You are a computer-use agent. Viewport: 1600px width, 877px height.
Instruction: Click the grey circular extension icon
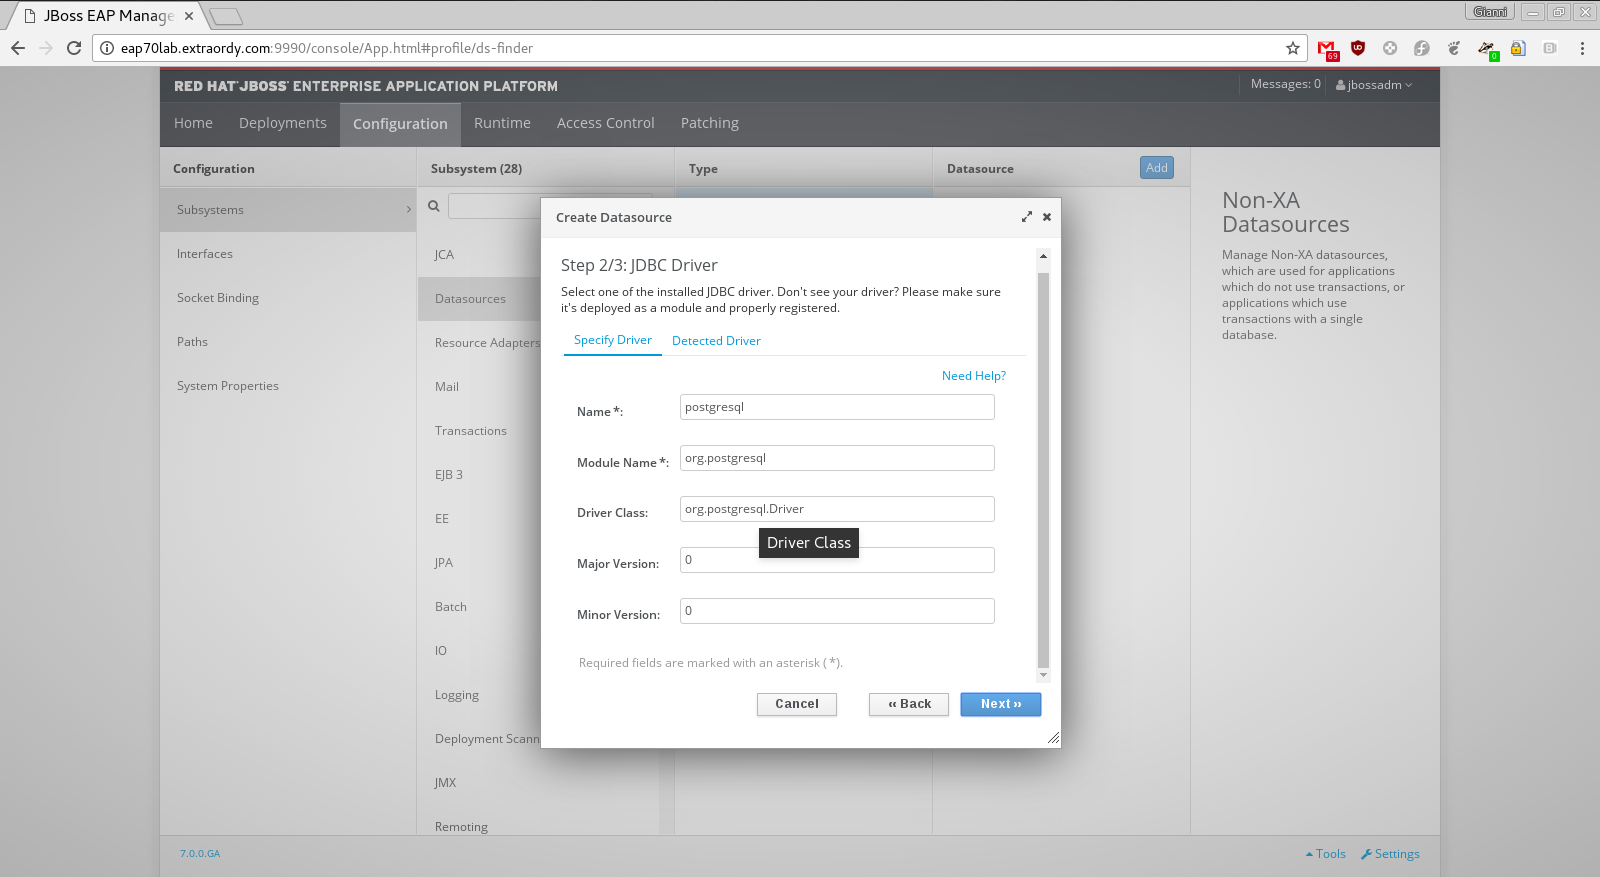pyautogui.click(x=1390, y=48)
